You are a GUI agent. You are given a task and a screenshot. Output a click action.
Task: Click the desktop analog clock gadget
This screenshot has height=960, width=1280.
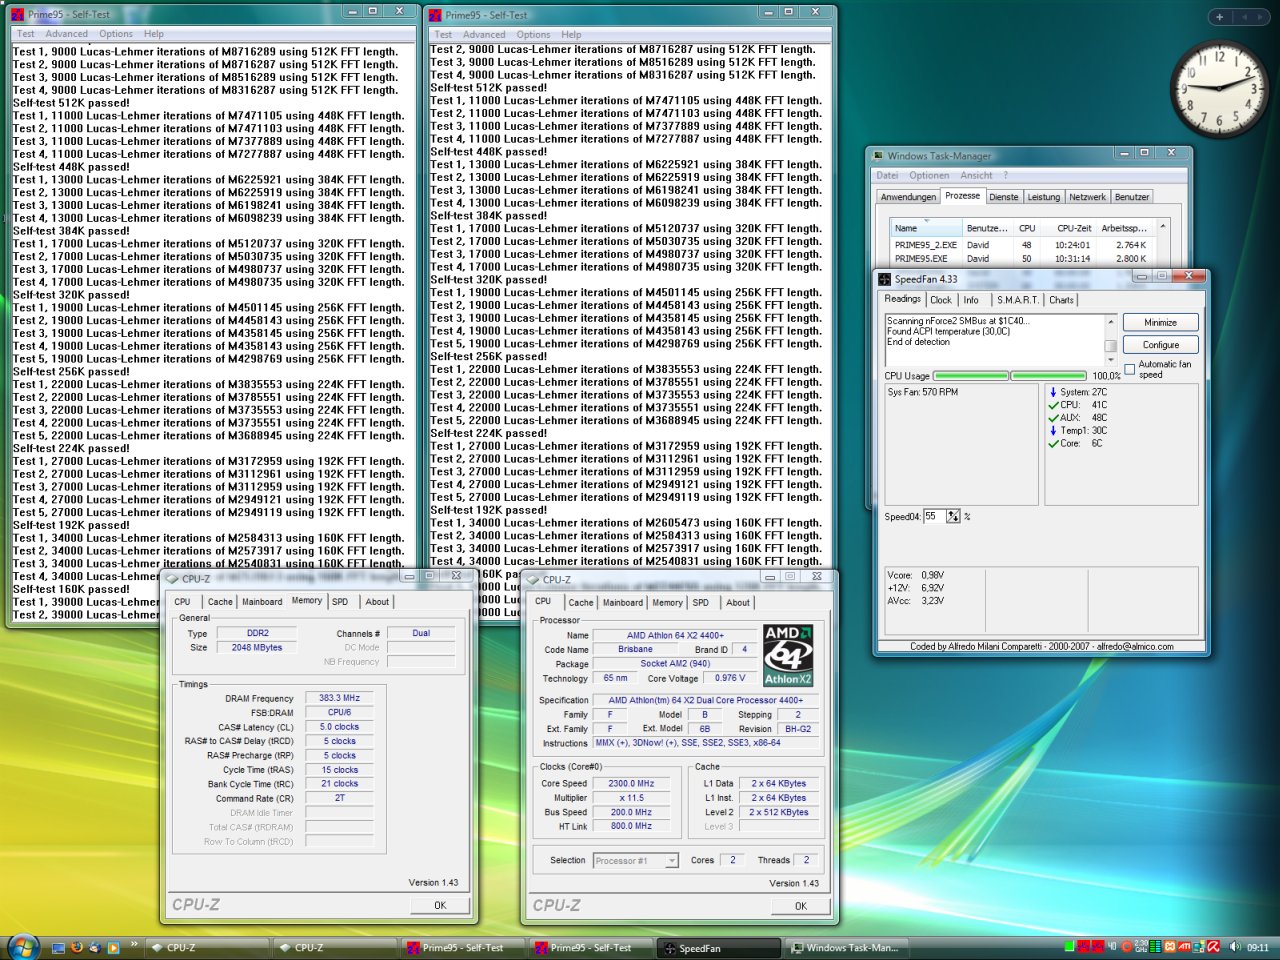pos(1218,89)
